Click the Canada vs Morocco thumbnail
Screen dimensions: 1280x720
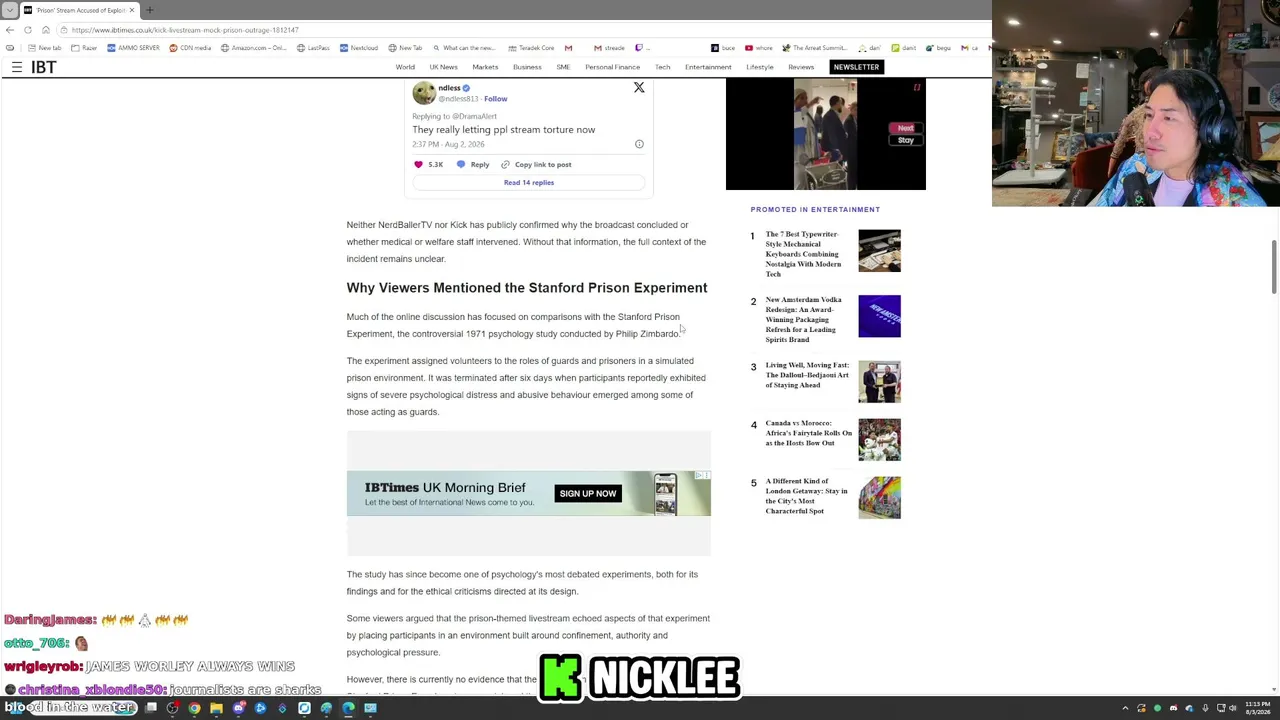click(x=879, y=440)
